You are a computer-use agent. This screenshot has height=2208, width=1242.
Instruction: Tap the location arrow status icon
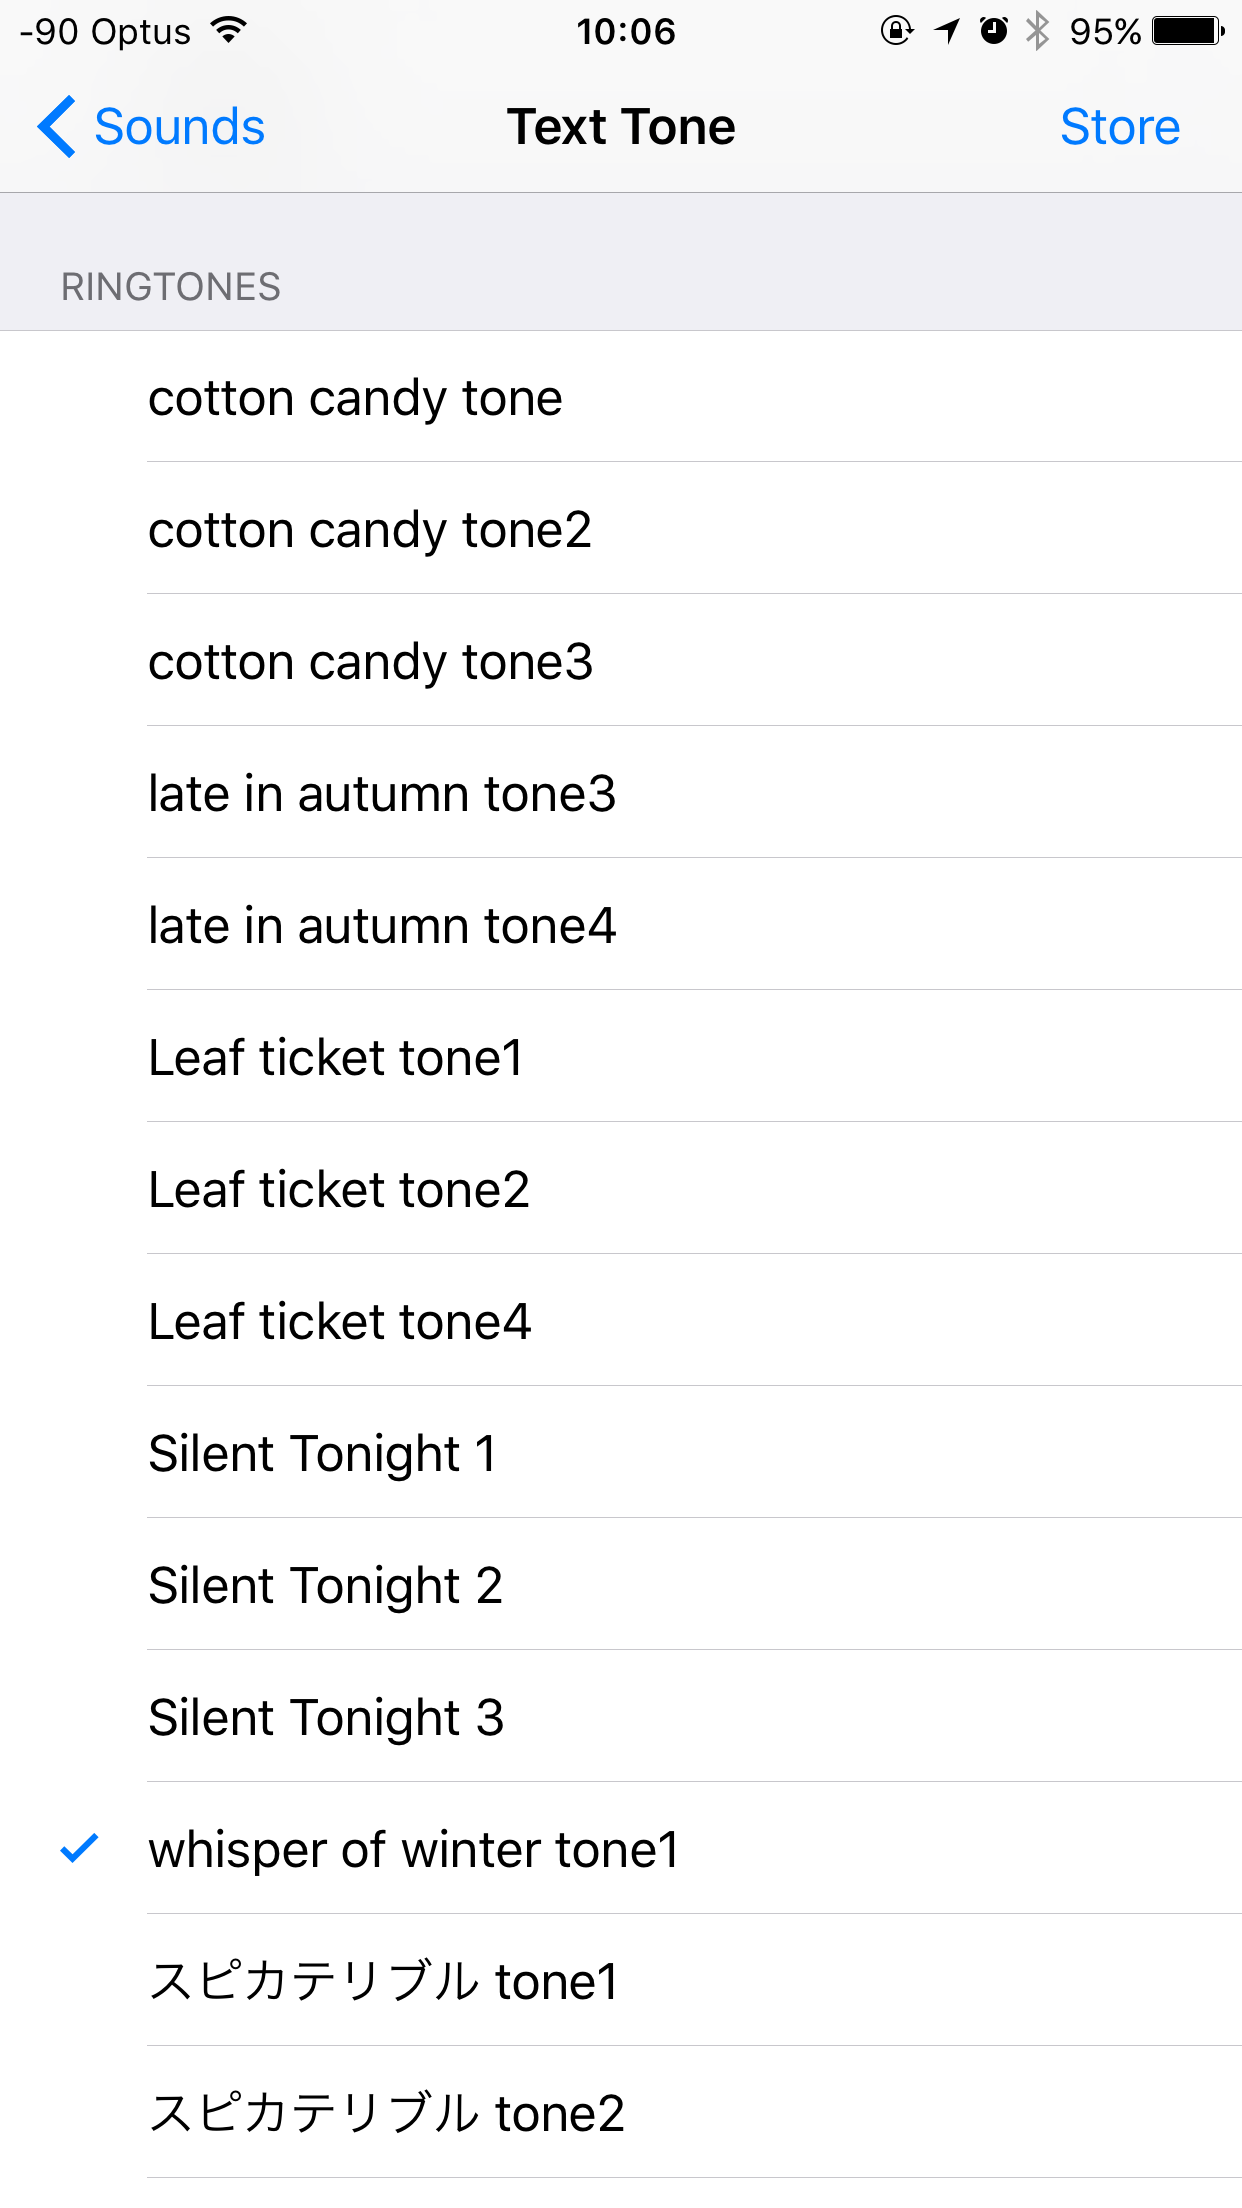[x=947, y=31]
